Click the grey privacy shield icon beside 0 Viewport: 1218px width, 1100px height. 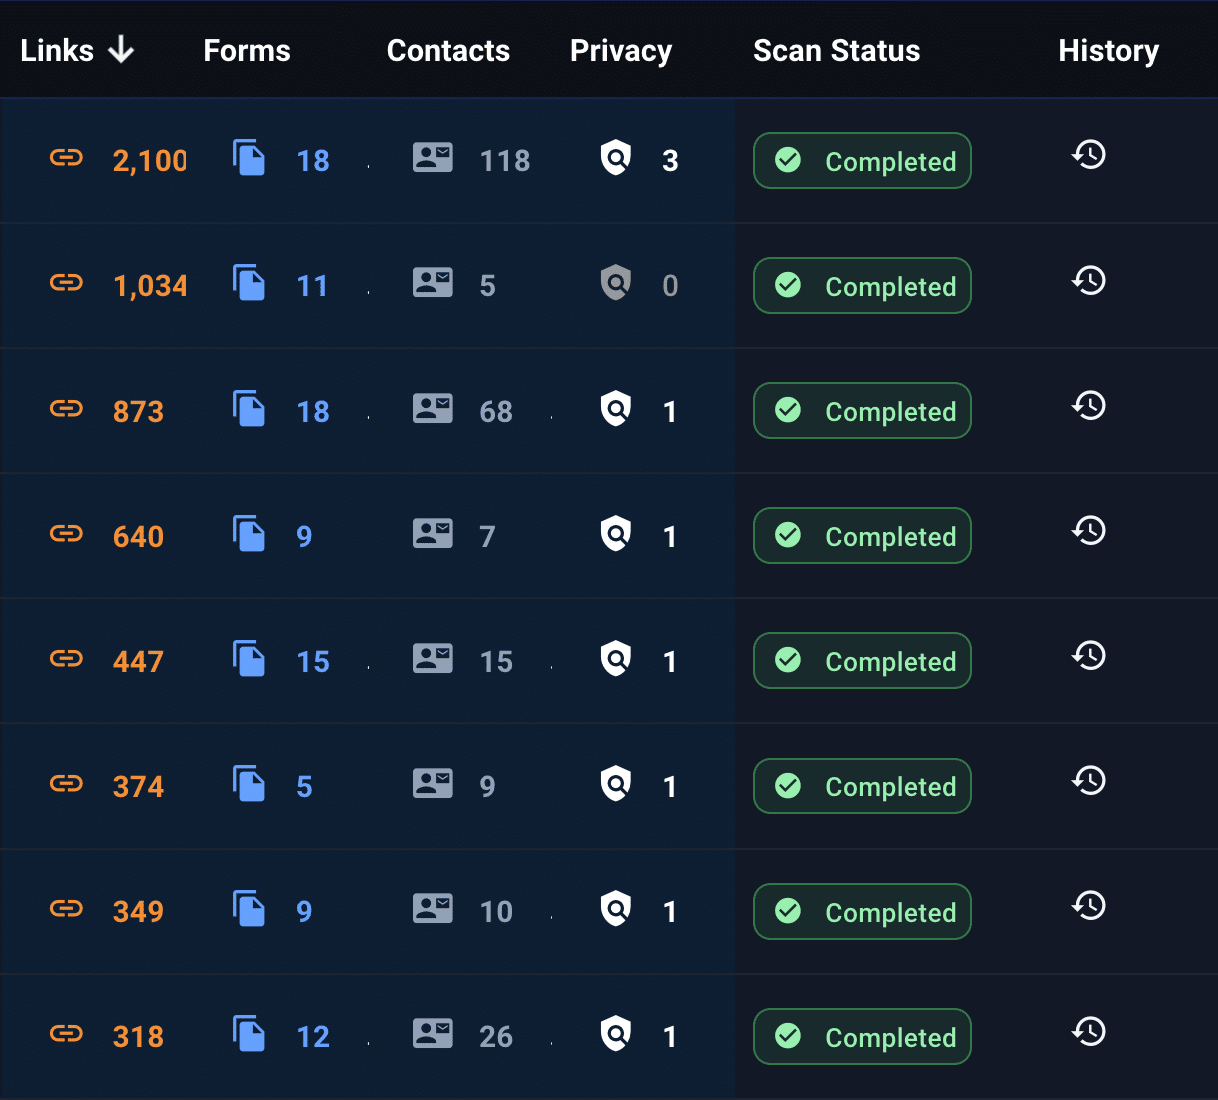[616, 283]
